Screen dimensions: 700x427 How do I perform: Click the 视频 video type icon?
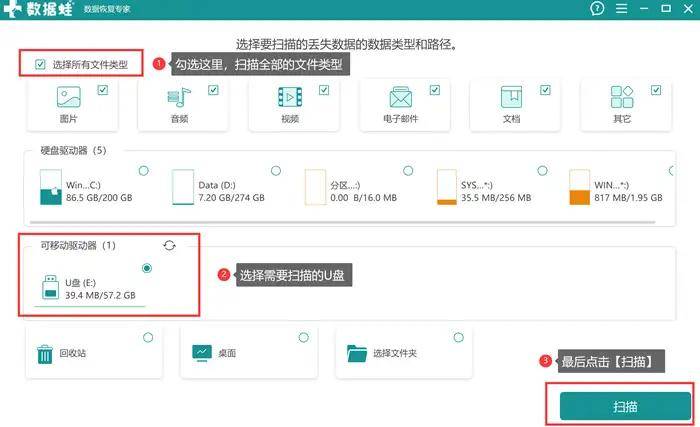[x=290, y=97]
